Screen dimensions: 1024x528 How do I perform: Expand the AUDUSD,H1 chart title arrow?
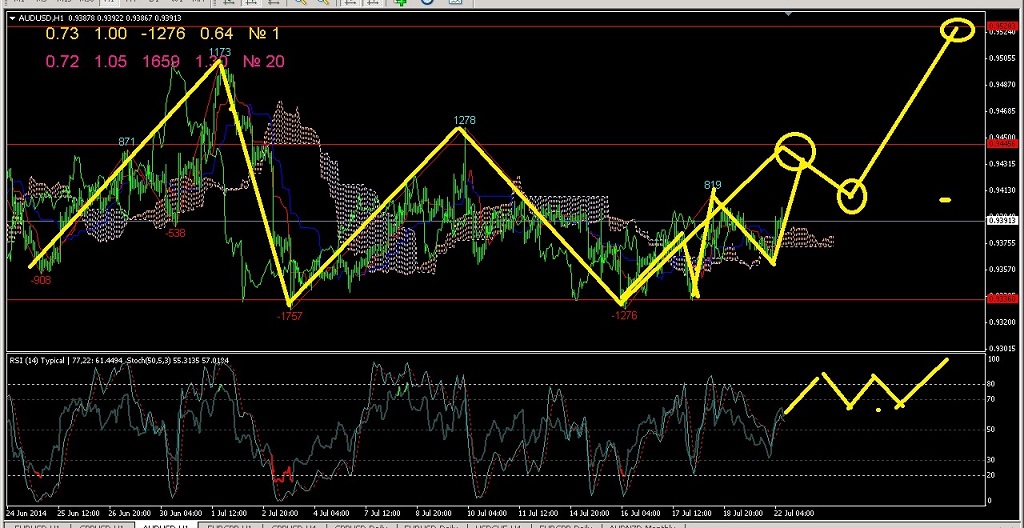click(x=11, y=17)
